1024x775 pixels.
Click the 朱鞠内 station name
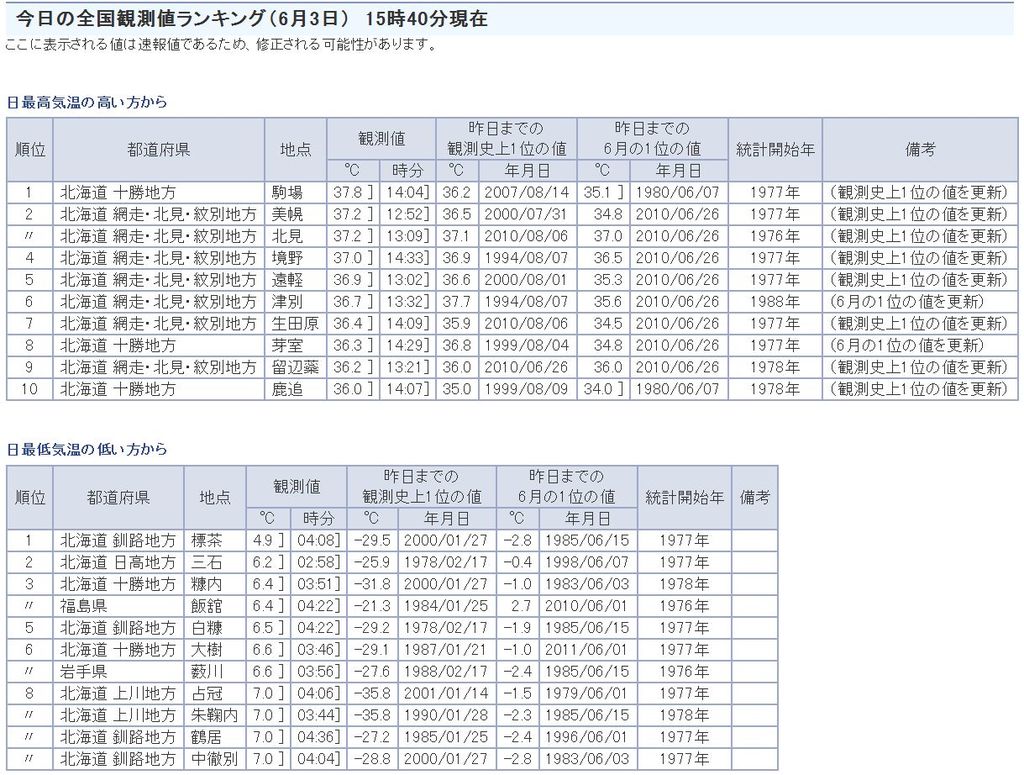tap(213, 715)
